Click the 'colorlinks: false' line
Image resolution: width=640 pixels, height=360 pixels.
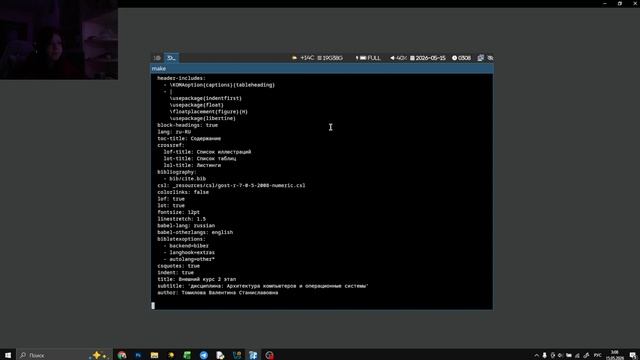(183, 192)
